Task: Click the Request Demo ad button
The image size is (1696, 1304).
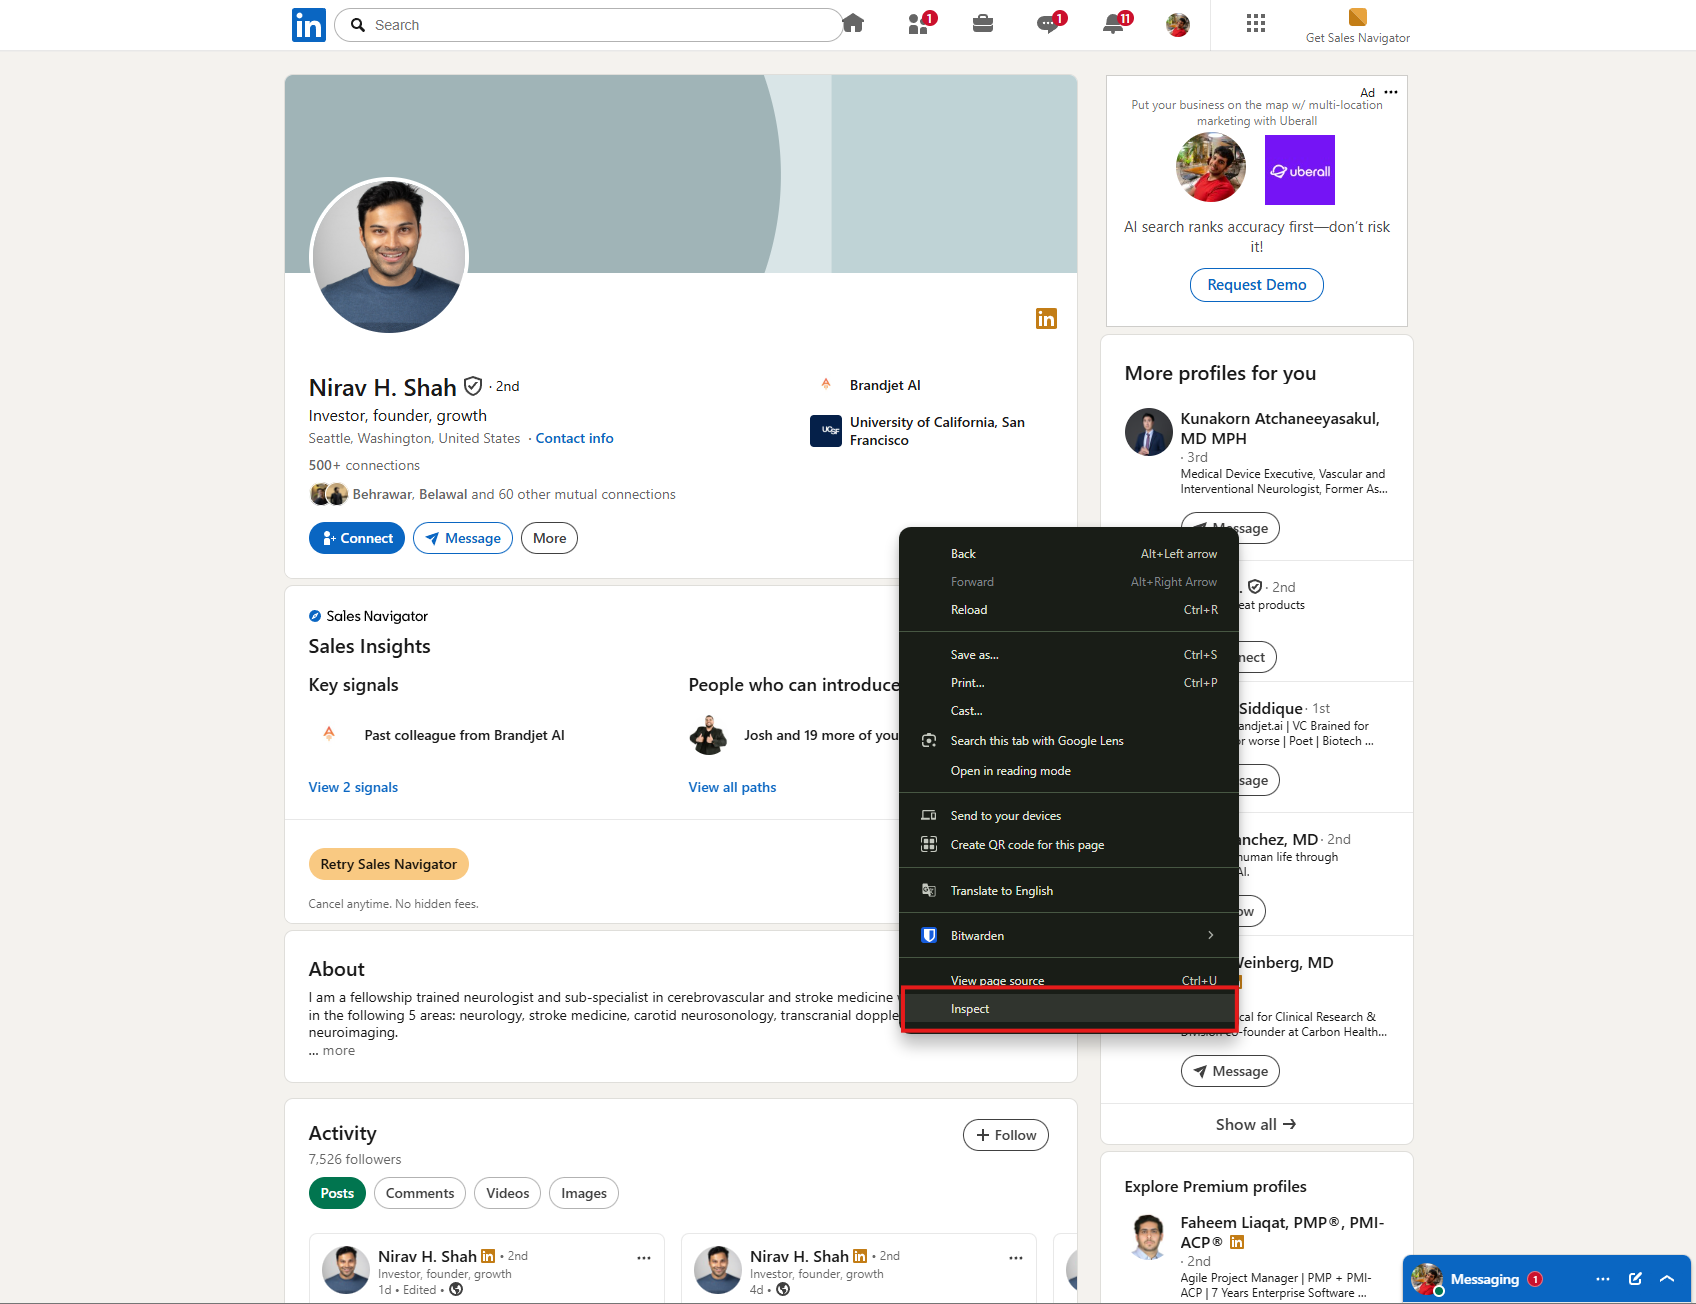Action: click(x=1256, y=285)
